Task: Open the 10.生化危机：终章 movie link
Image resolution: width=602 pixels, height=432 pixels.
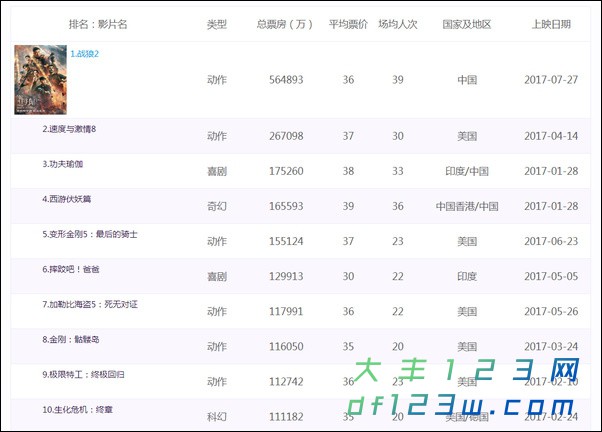Action: coord(79,409)
